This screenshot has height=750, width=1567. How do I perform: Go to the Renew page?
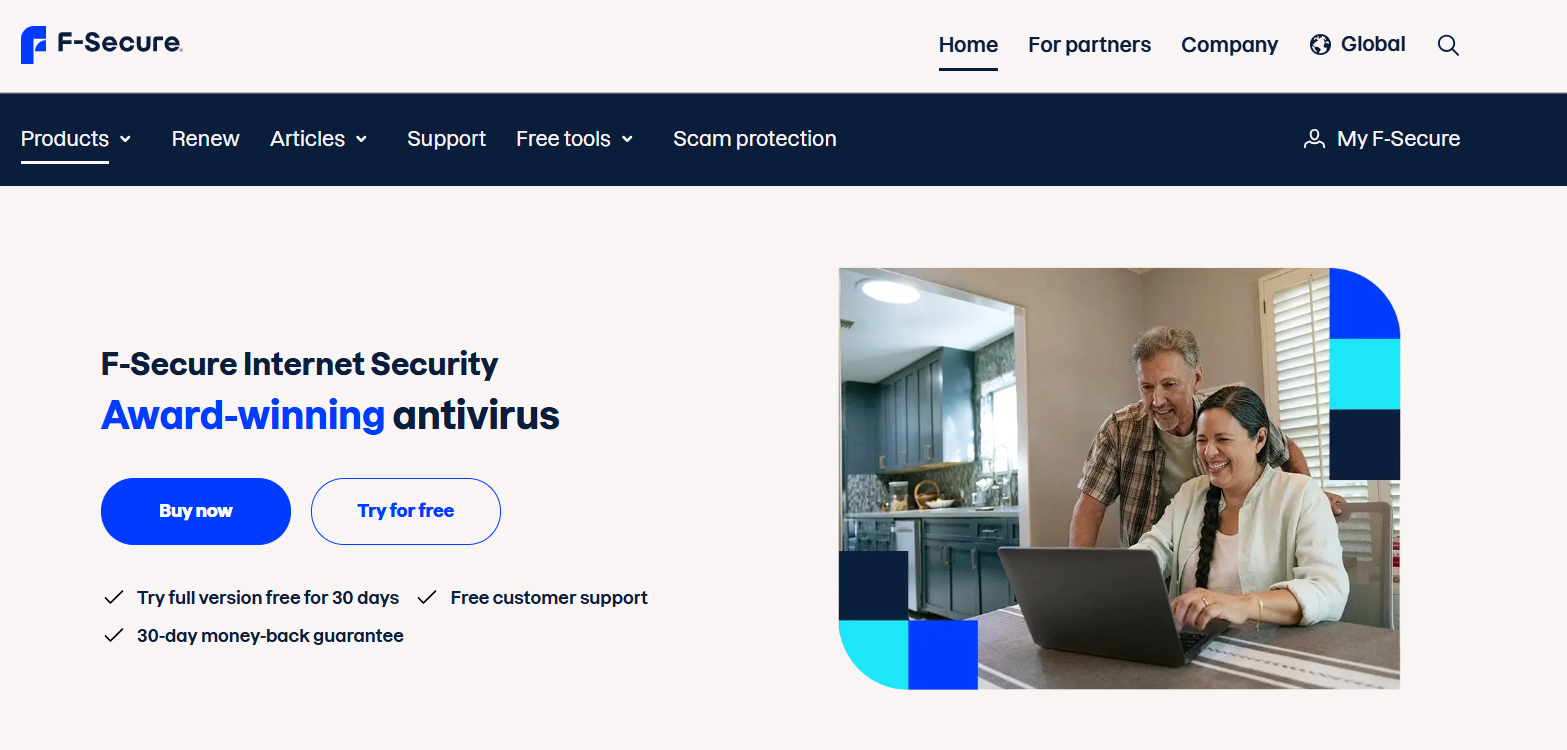(205, 139)
